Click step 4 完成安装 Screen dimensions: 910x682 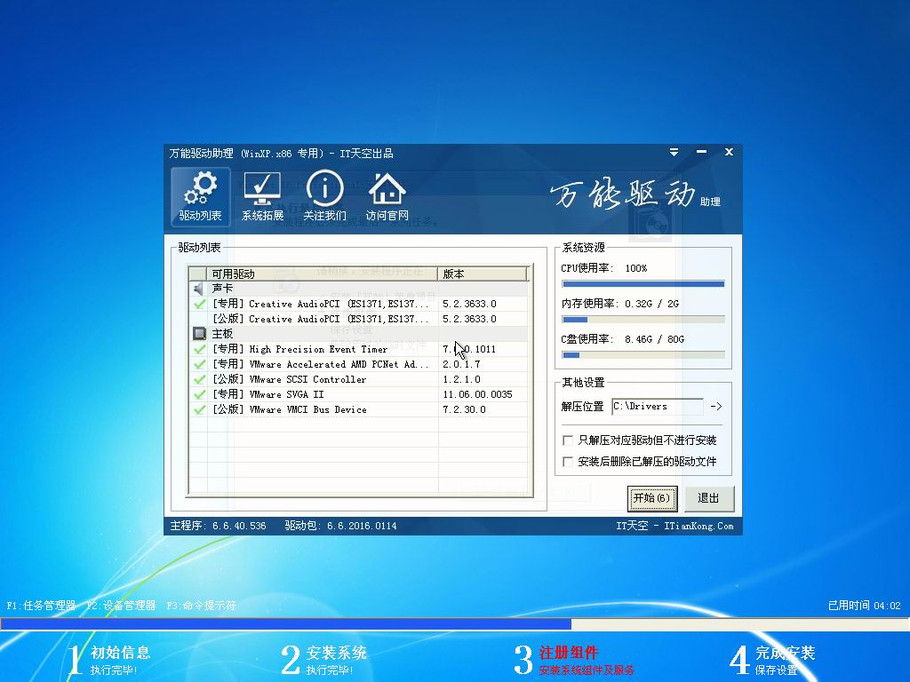click(x=772, y=660)
